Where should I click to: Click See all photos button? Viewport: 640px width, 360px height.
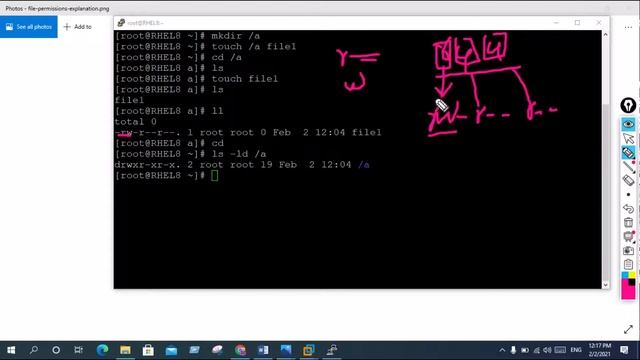coord(29,27)
